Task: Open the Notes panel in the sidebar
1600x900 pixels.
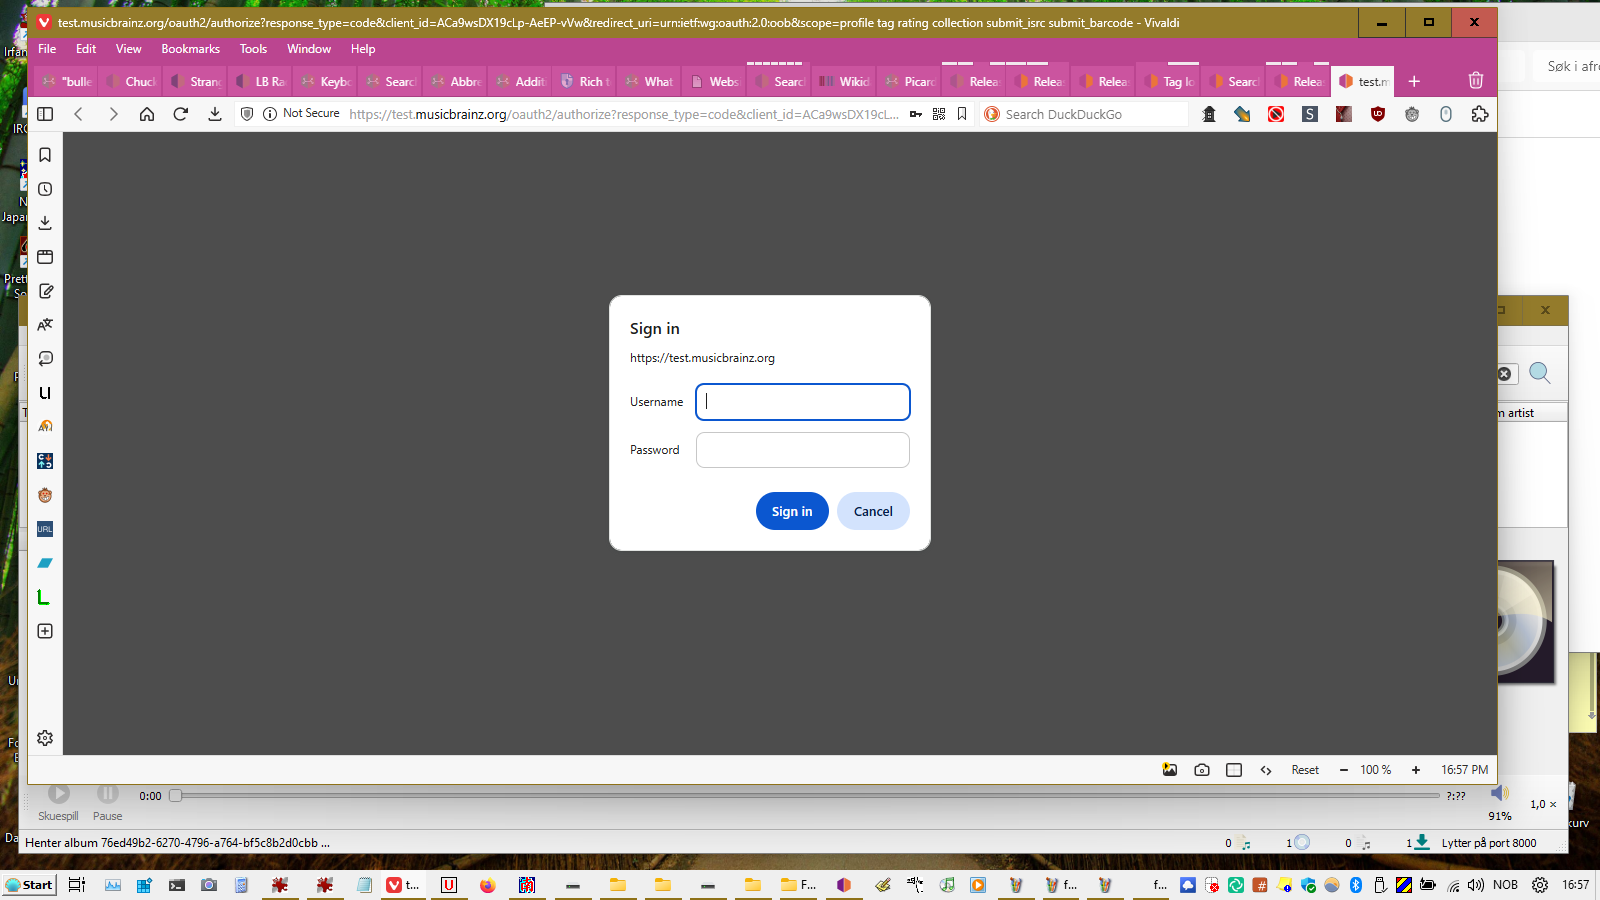Action: 45,291
